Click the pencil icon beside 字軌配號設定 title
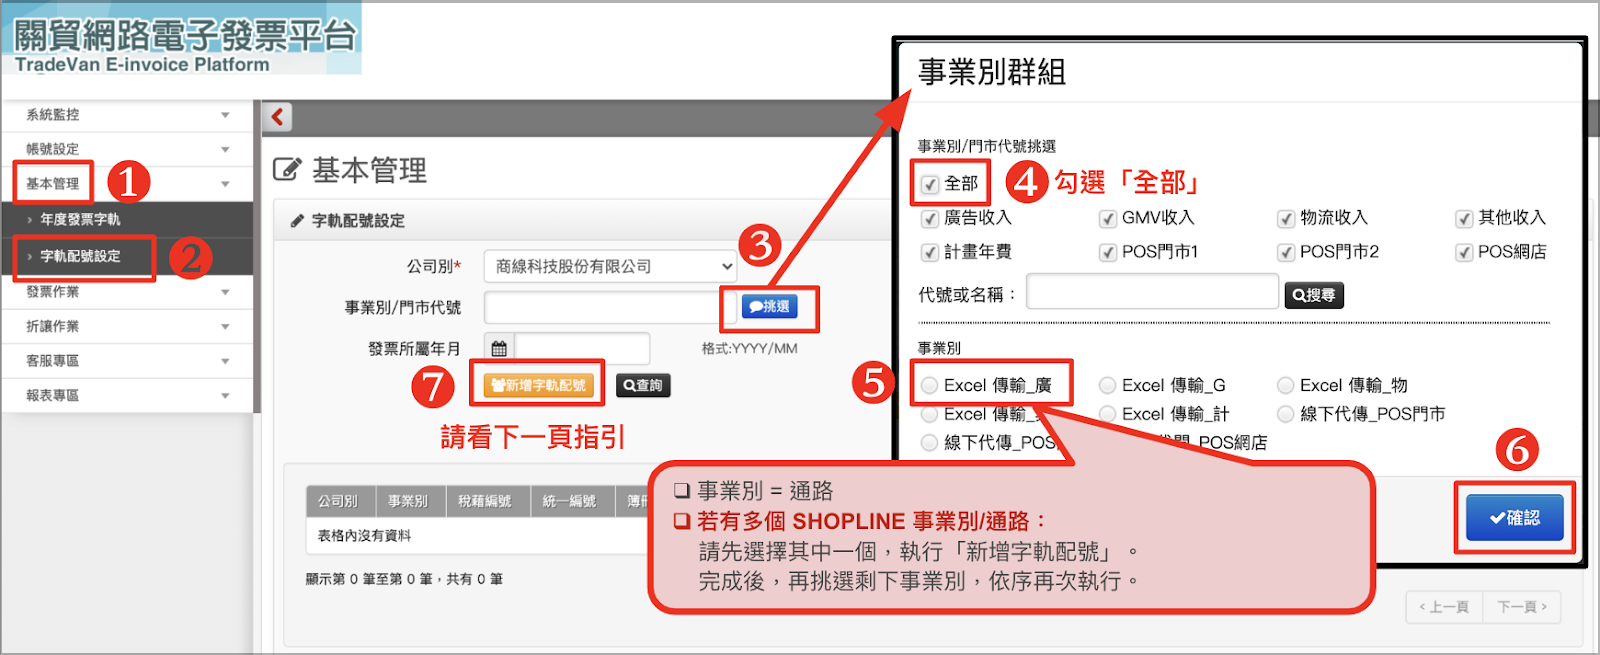1600x655 pixels. 297,221
